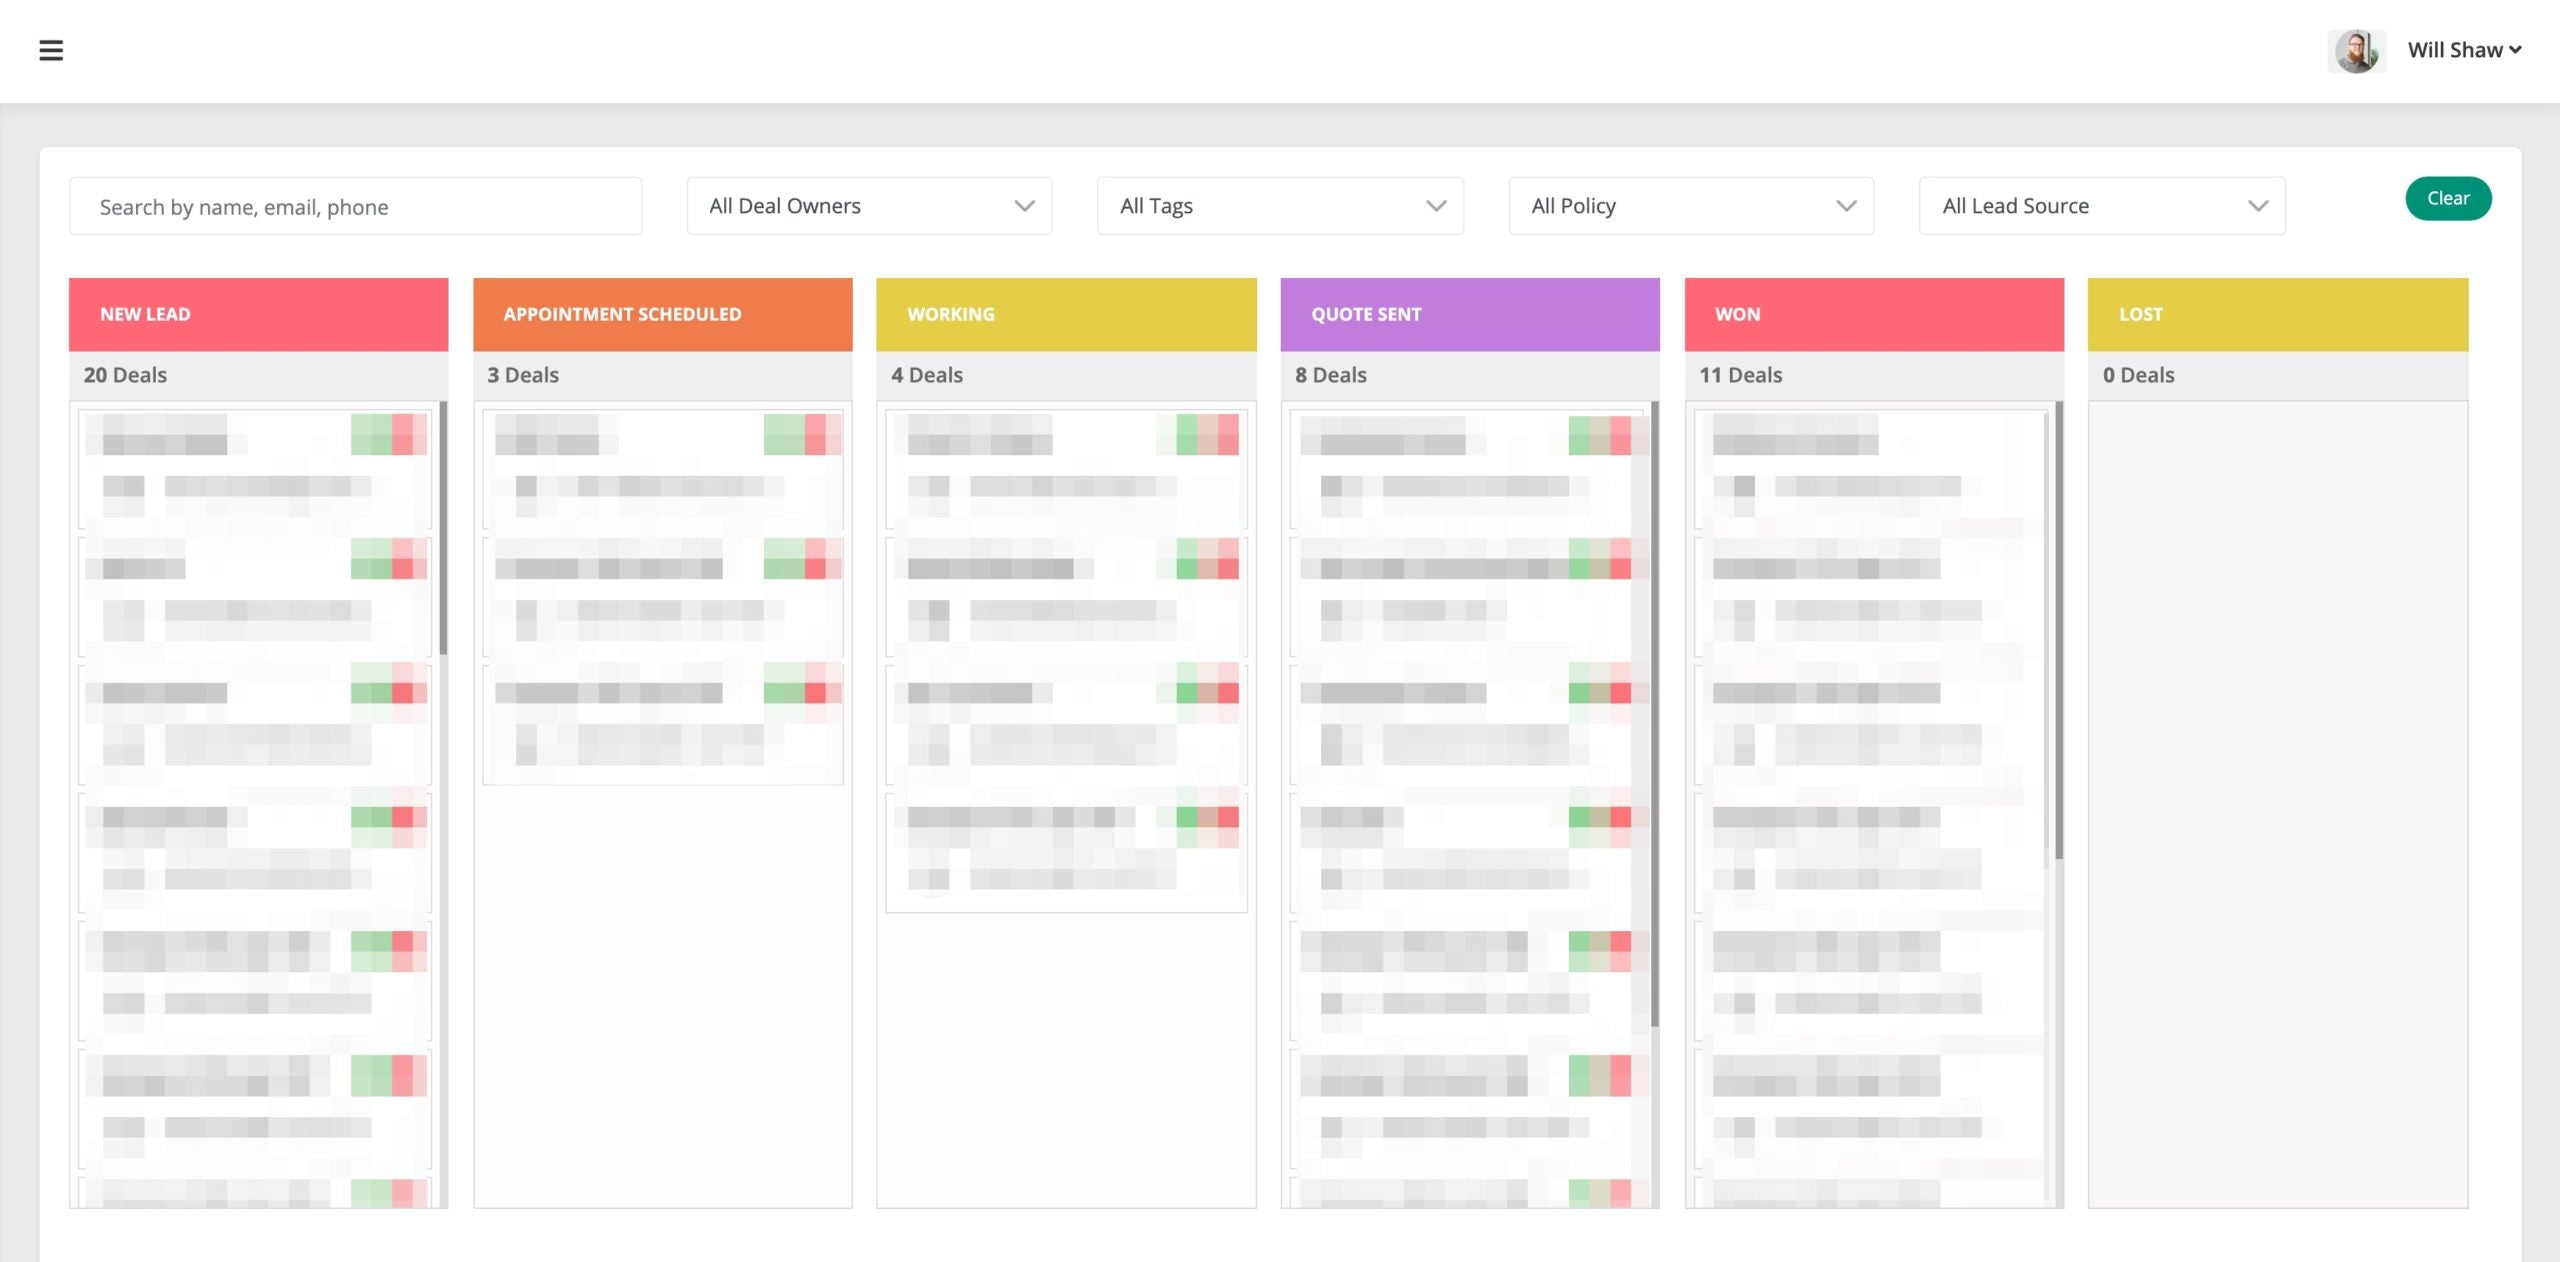Click Will Shaw's profile avatar
Screen dimensions: 2560x1262
click(2356, 50)
